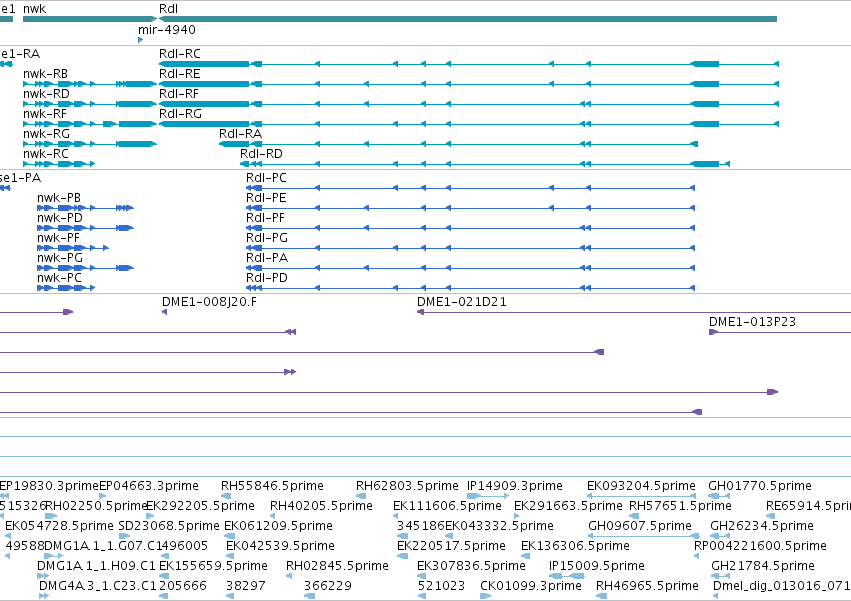Open EST EK043332.5prime

coord(499,526)
